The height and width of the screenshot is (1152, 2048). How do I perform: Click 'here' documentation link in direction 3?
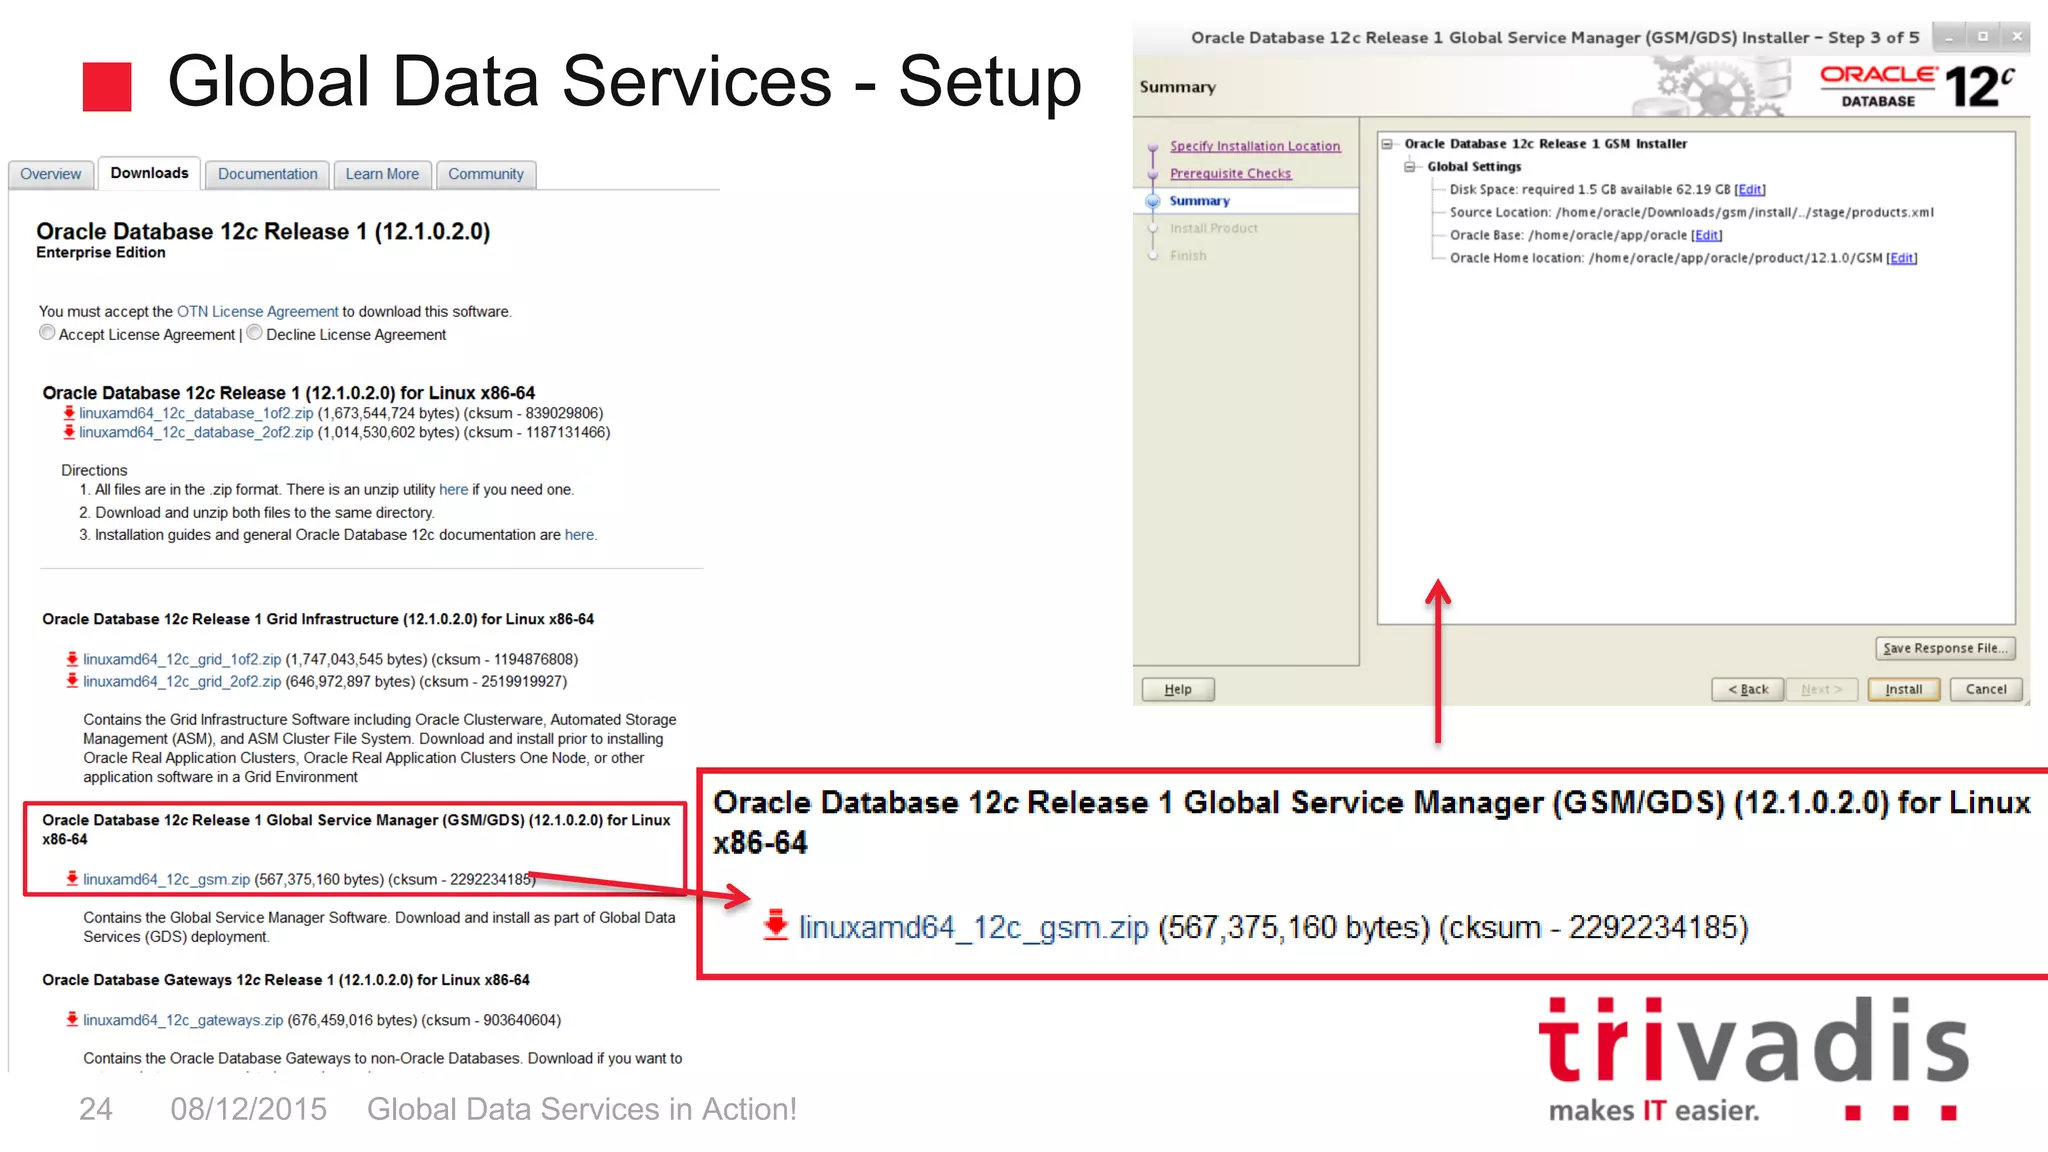point(579,535)
